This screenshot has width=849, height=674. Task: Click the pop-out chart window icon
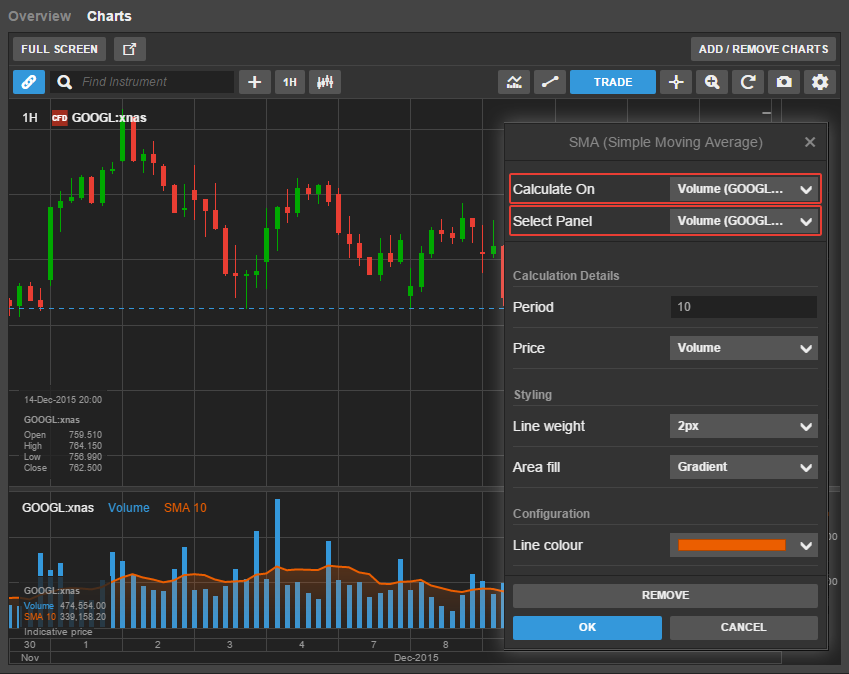coord(130,49)
